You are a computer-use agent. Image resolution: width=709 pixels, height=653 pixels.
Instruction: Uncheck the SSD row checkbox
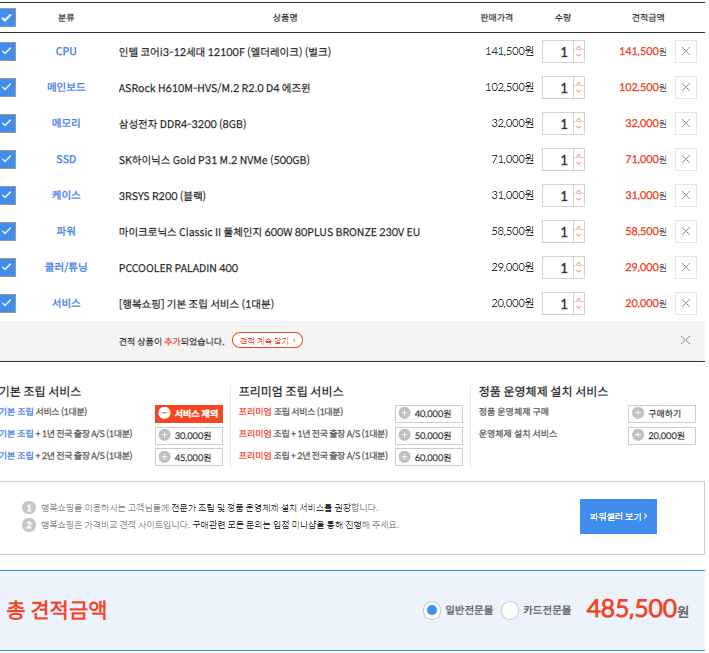tap(7, 159)
